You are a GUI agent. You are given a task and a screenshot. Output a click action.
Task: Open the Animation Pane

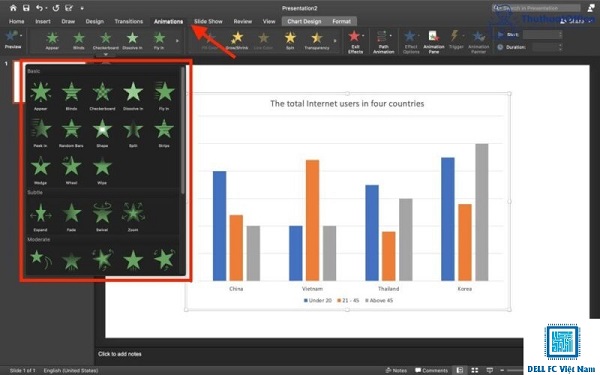[434, 42]
